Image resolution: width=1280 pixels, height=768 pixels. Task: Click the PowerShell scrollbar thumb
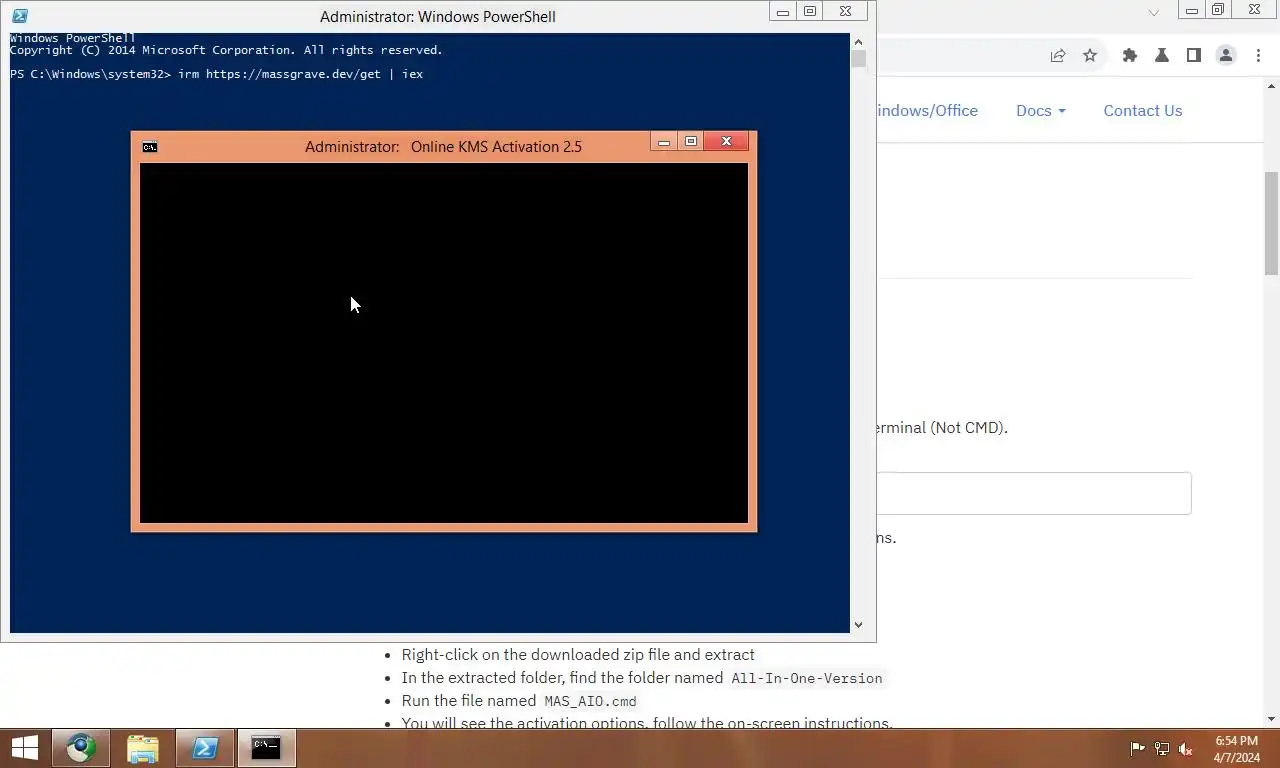point(858,59)
